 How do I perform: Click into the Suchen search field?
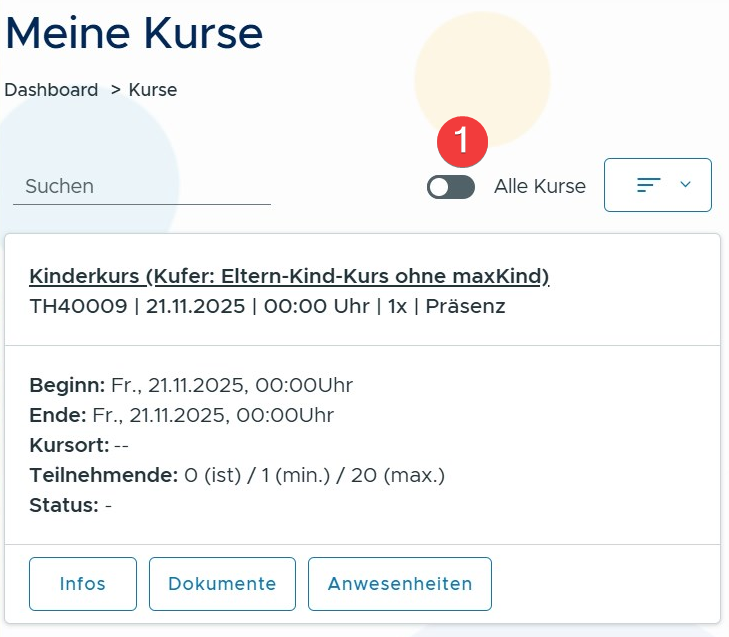[142, 187]
